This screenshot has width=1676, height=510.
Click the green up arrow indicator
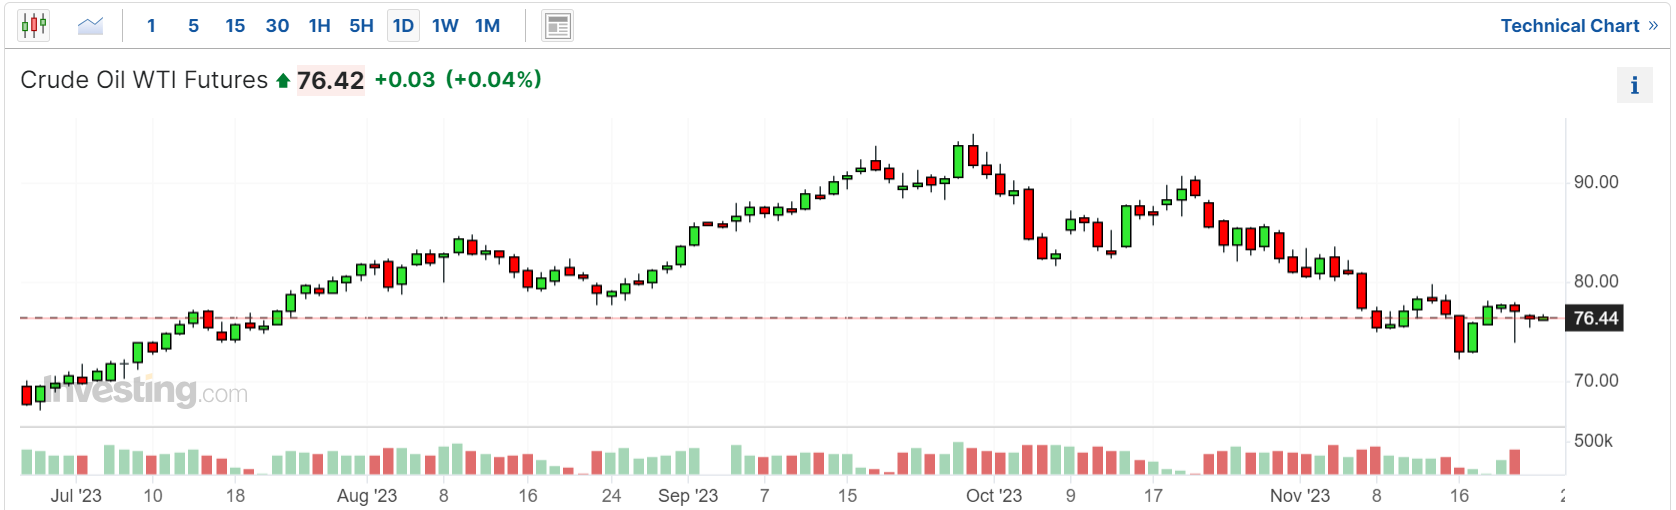coord(283,81)
